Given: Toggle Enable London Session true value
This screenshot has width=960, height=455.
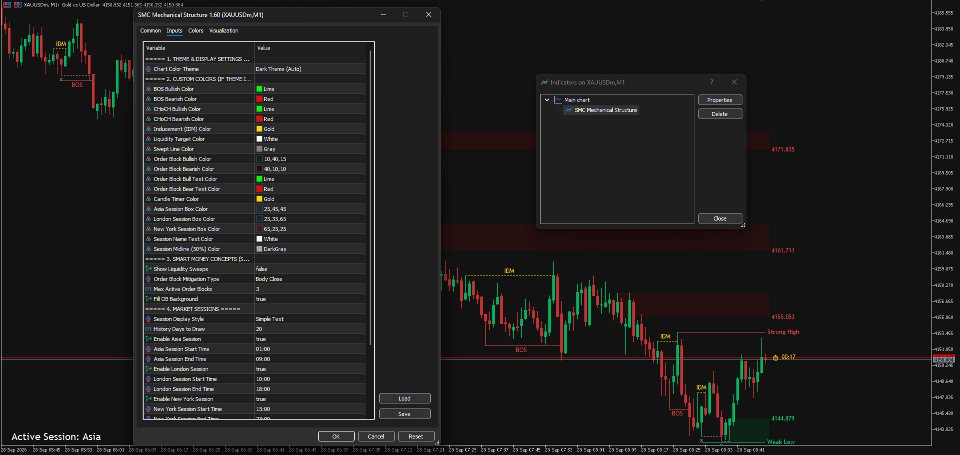Looking at the screenshot, I should (x=310, y=369).
